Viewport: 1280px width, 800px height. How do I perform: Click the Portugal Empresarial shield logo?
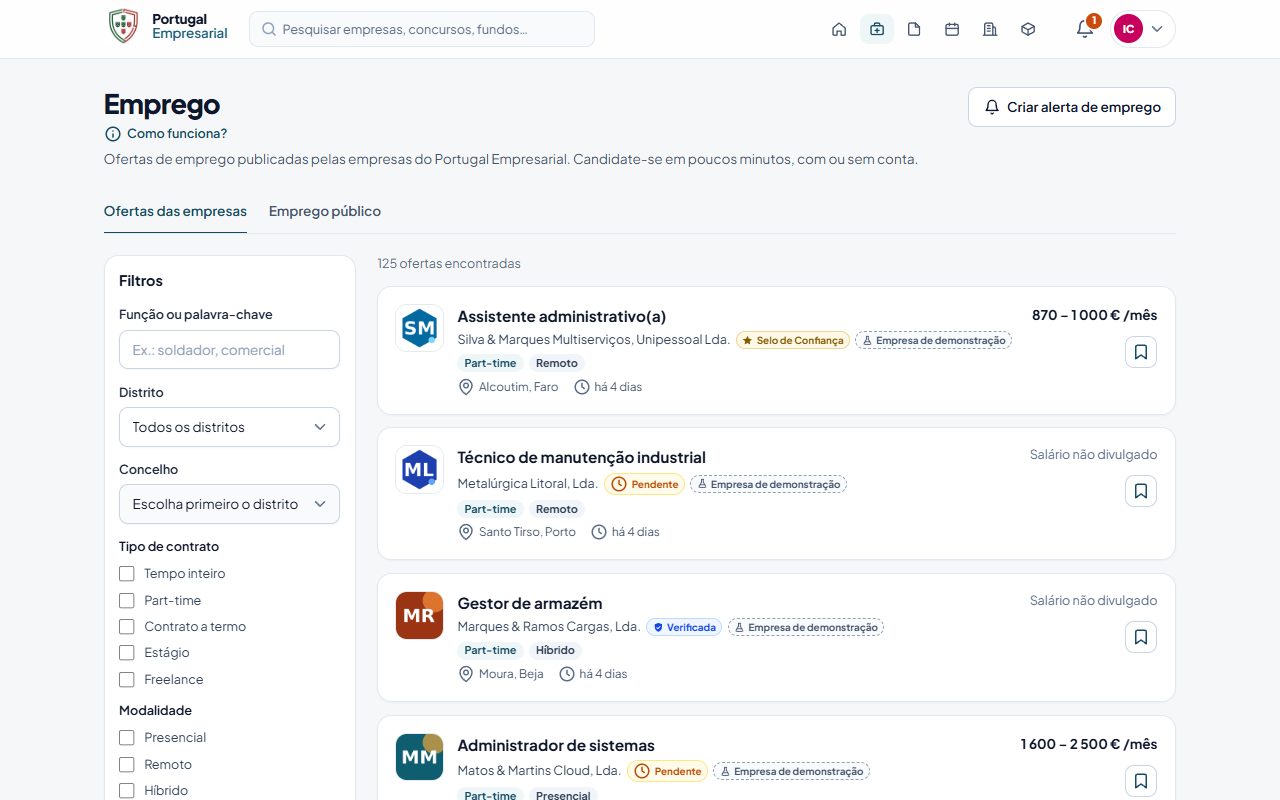tap(123, 26)
